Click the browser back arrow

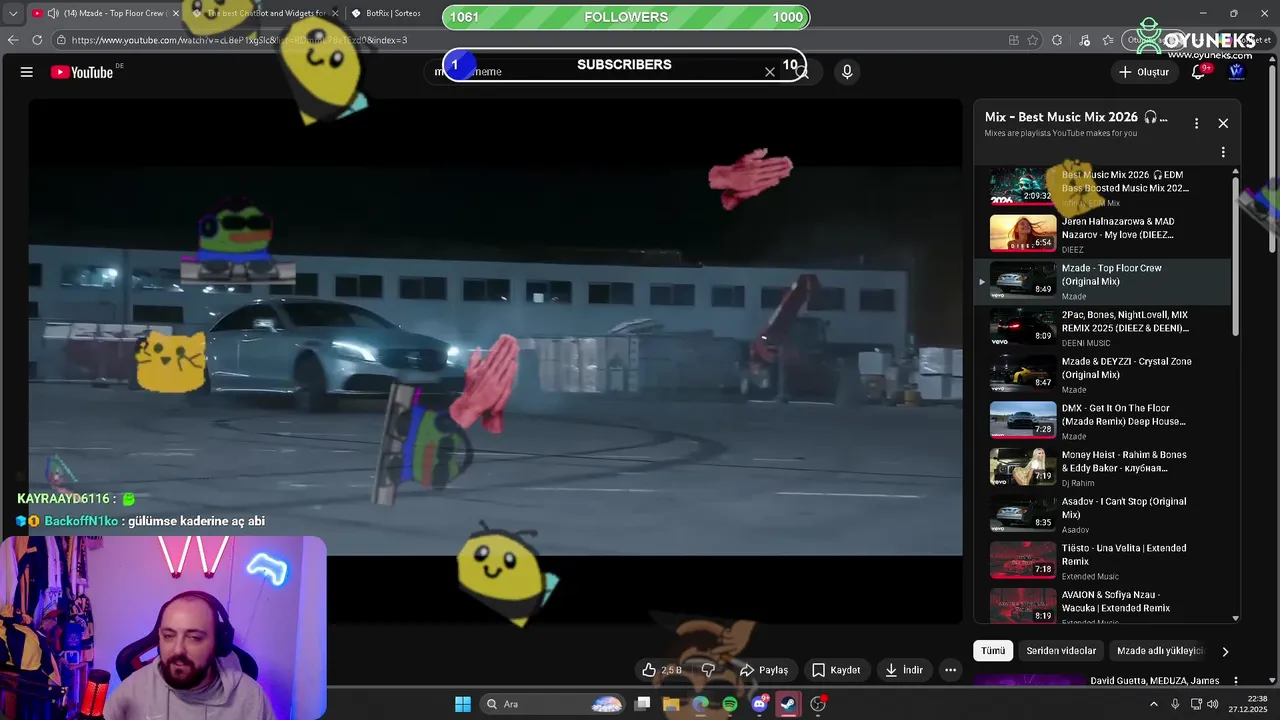(x=13, y=40)
